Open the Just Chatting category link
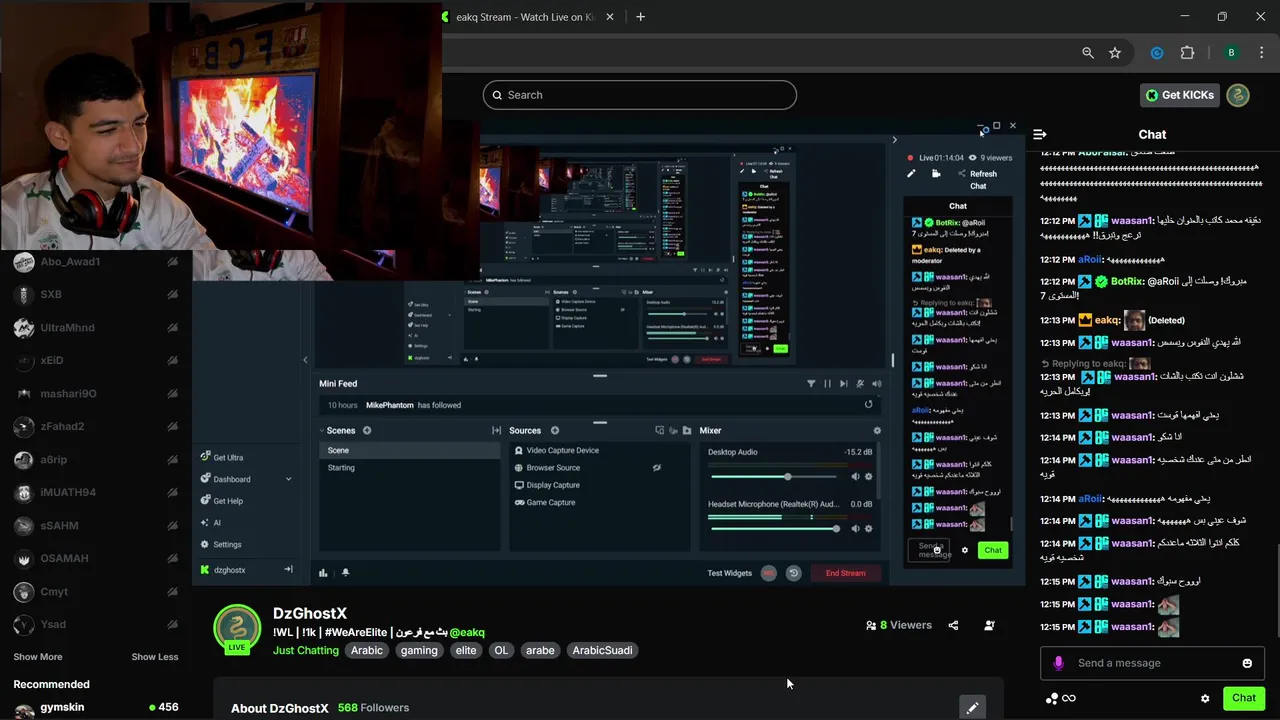1280x720 pixels. point(306,650)
